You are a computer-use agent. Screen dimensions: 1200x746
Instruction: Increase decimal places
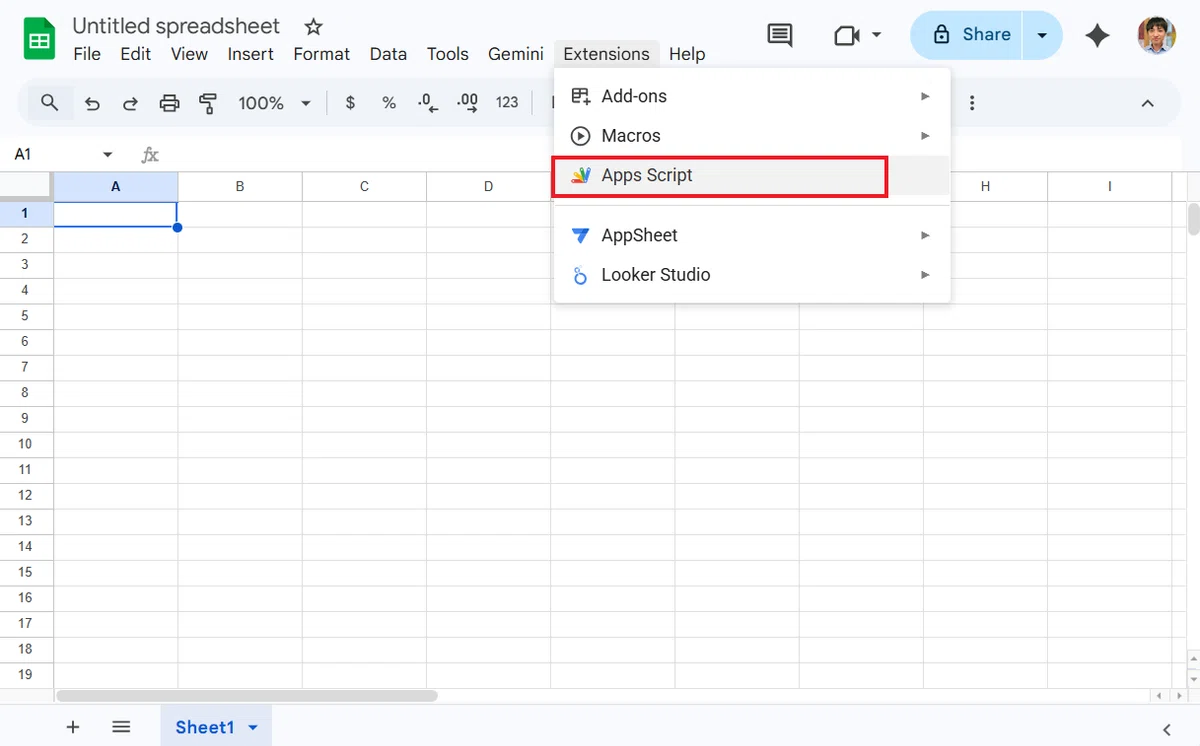click(467, 103)
